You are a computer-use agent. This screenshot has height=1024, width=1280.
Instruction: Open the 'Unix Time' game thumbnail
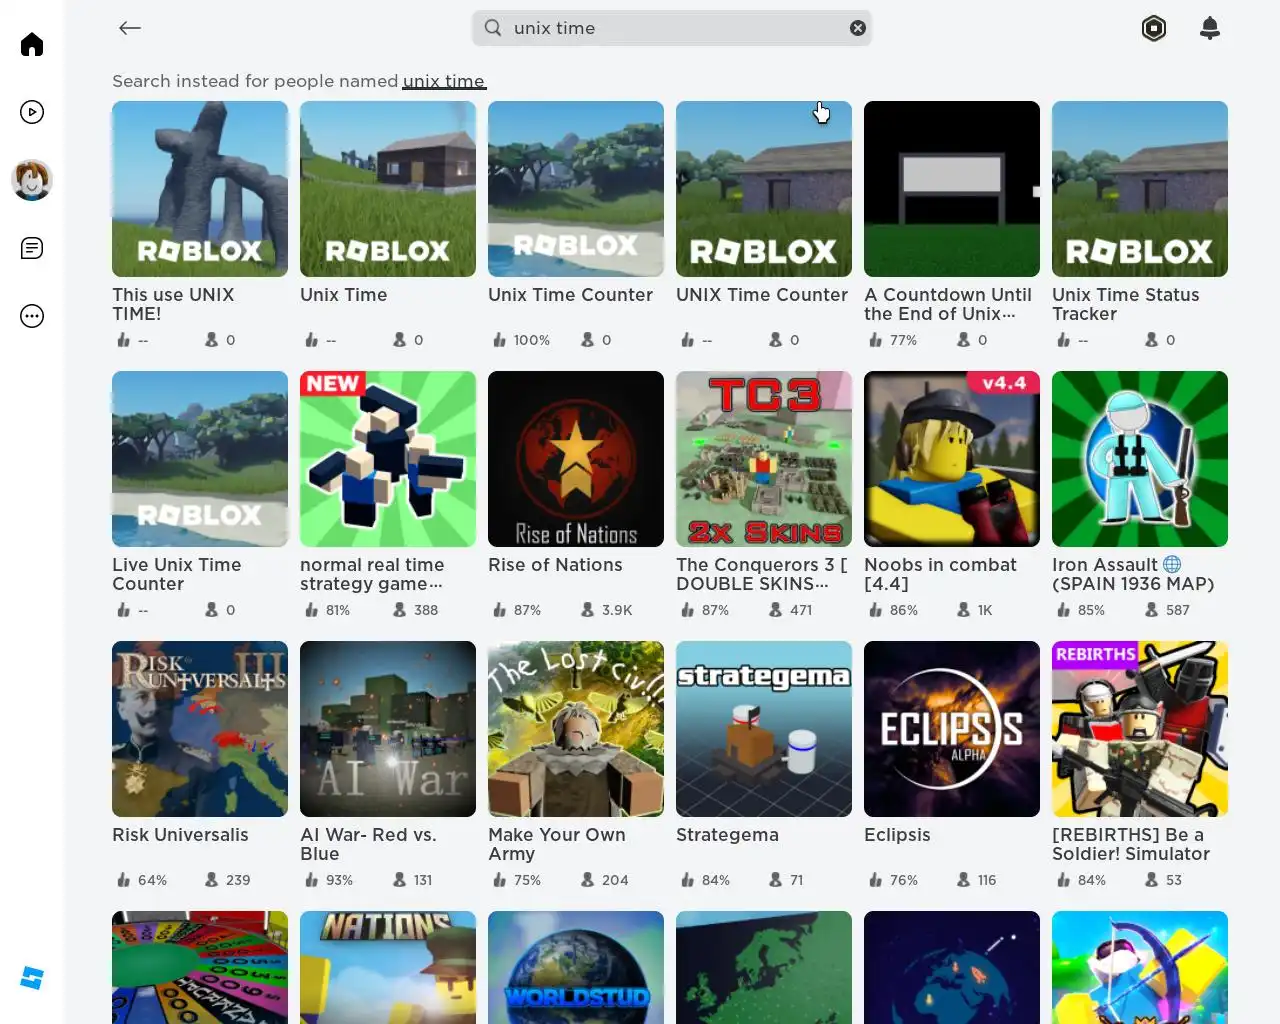[x=388, y=189]
